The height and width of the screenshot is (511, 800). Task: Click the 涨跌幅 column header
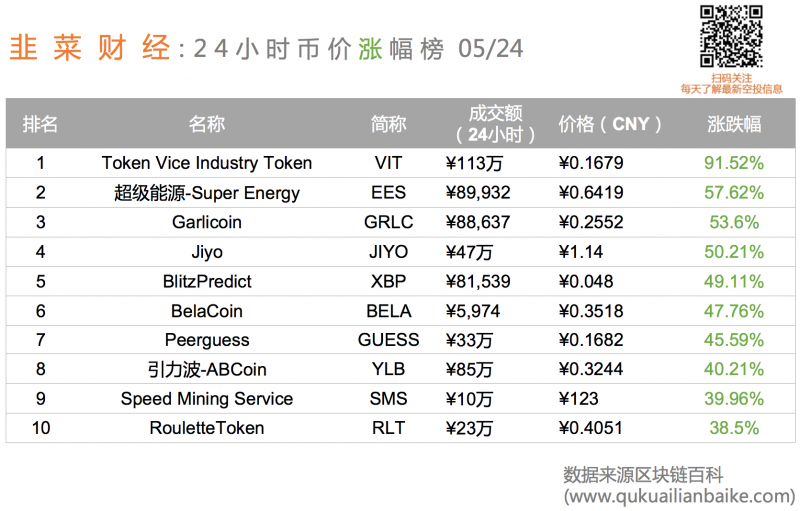click(734, 124)
